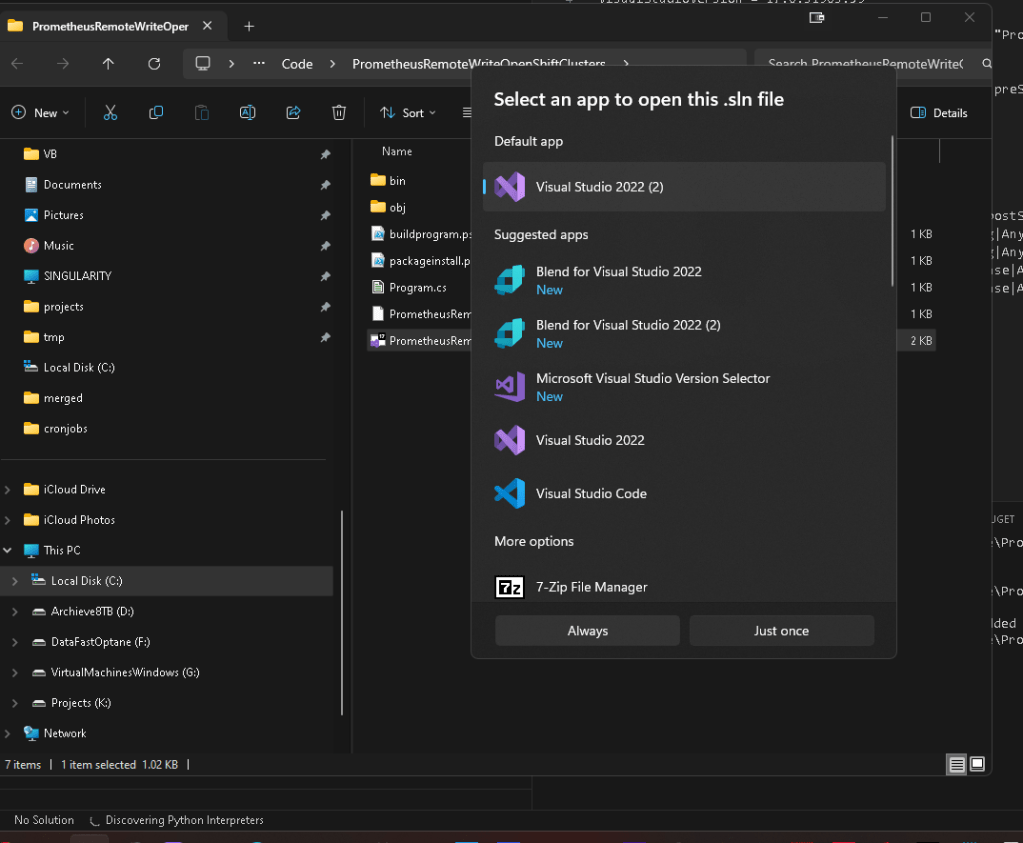Screen dimensions: 1023x843
Task: Click the Just once button
Action: [x=782, y=631]
